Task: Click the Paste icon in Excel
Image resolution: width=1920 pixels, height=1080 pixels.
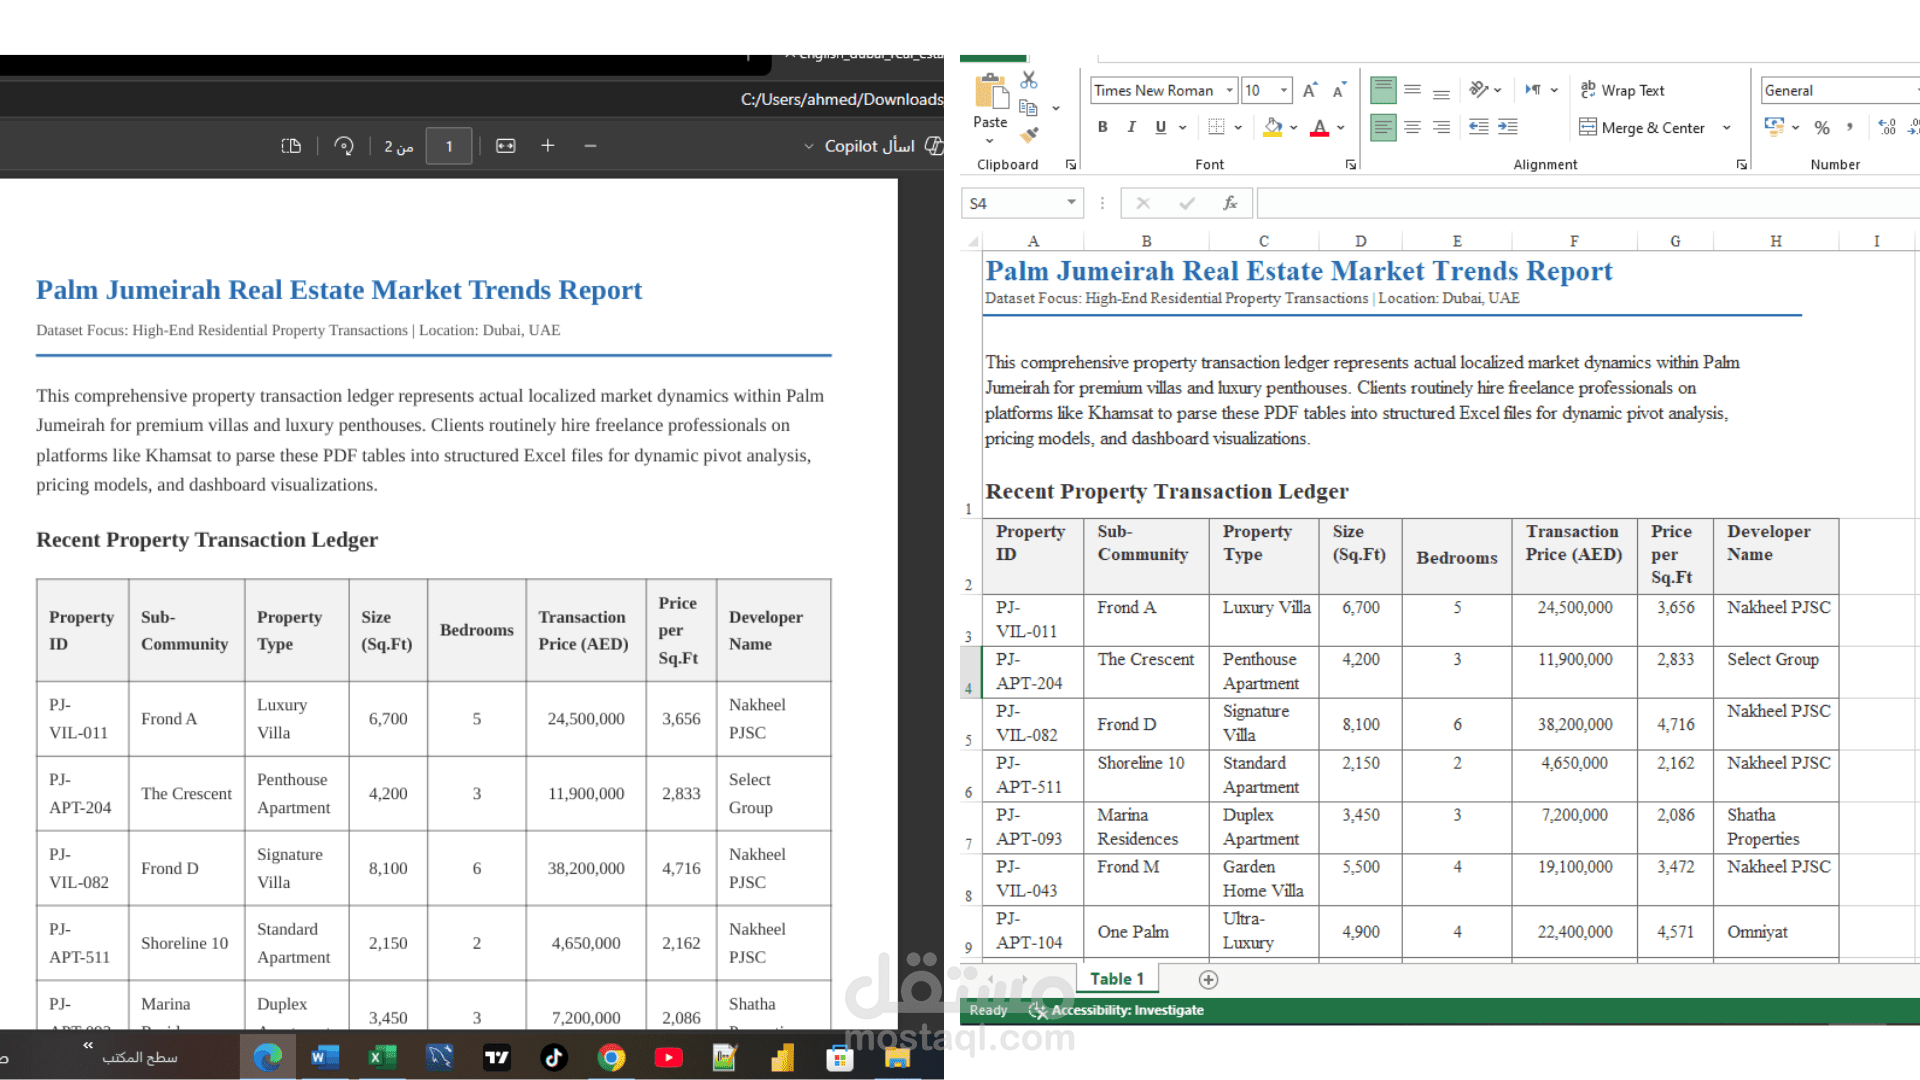Action: click(x=991, y=91)
